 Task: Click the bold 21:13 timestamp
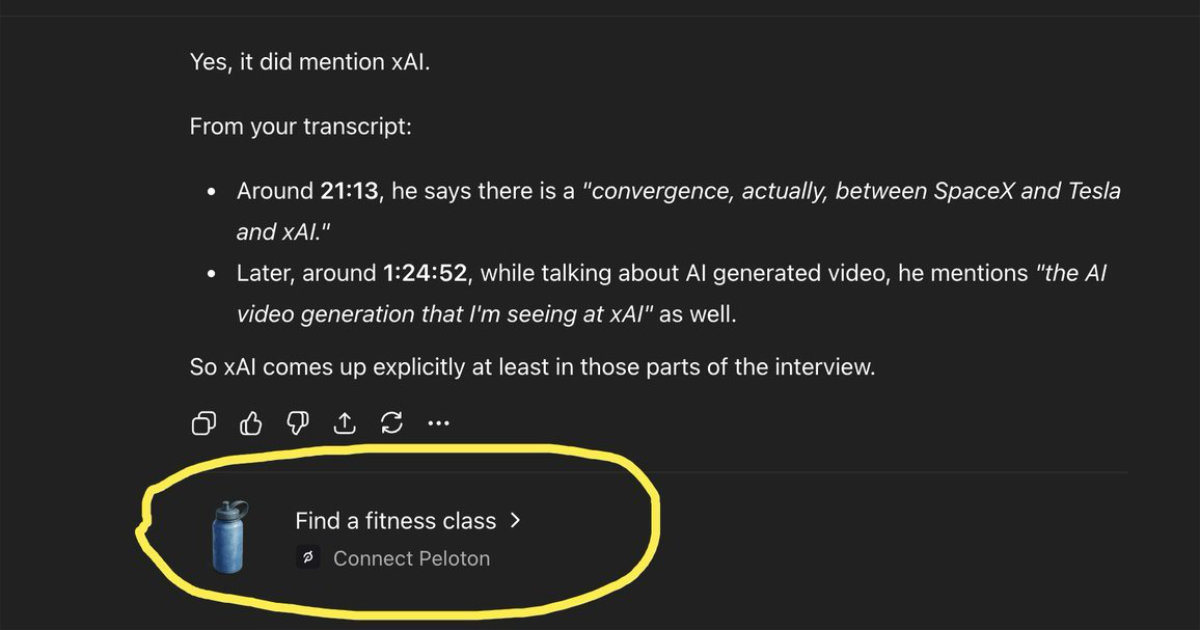(x=349, y=191)
